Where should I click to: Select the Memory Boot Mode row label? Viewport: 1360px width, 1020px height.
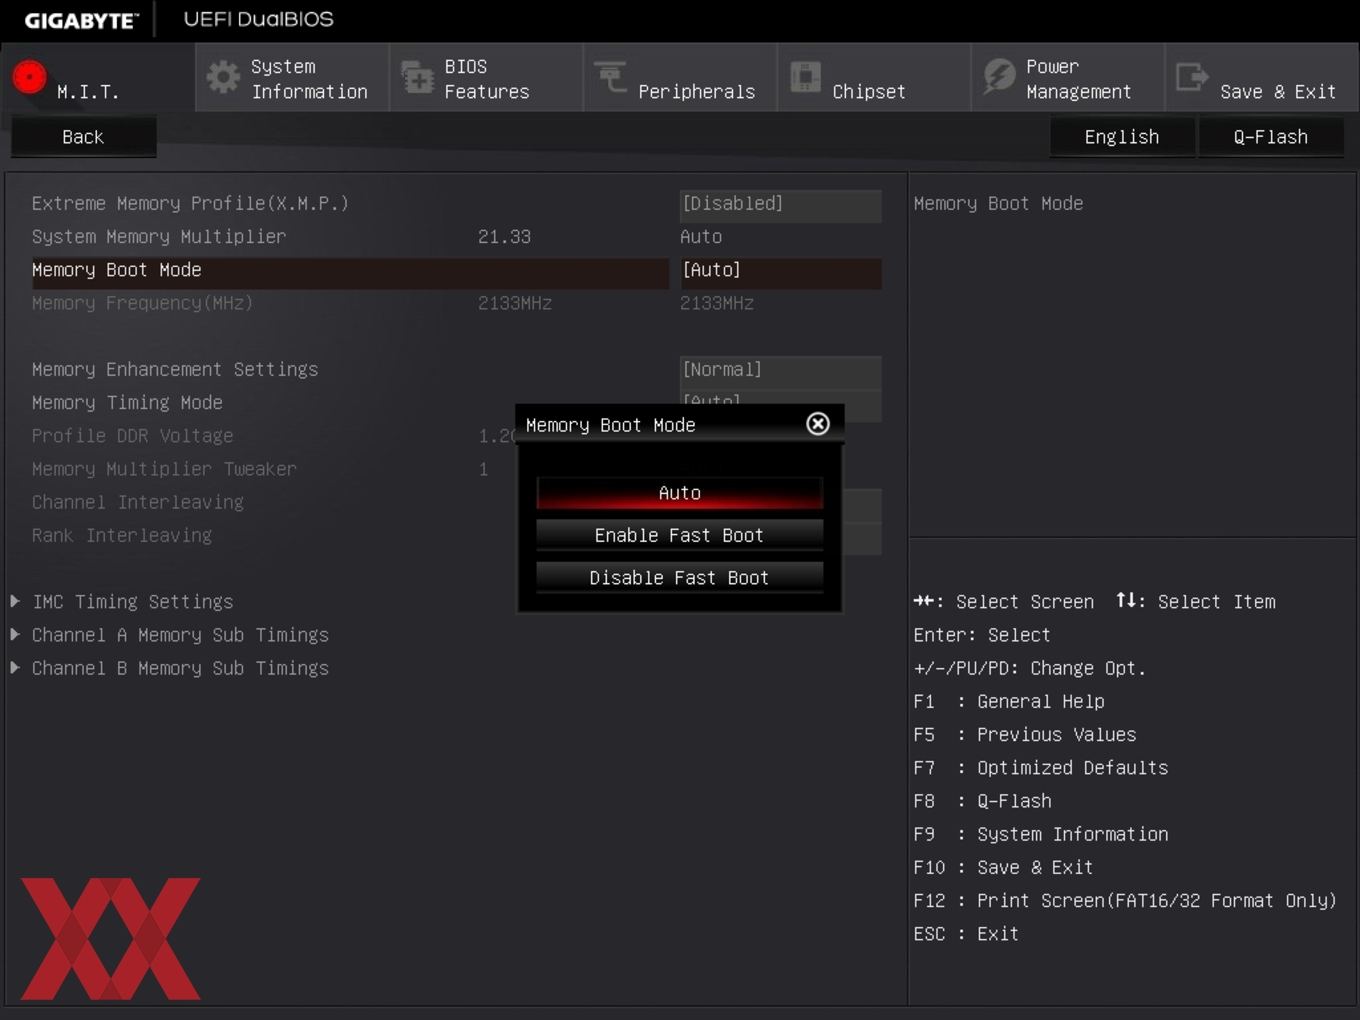tap(117, 270)
